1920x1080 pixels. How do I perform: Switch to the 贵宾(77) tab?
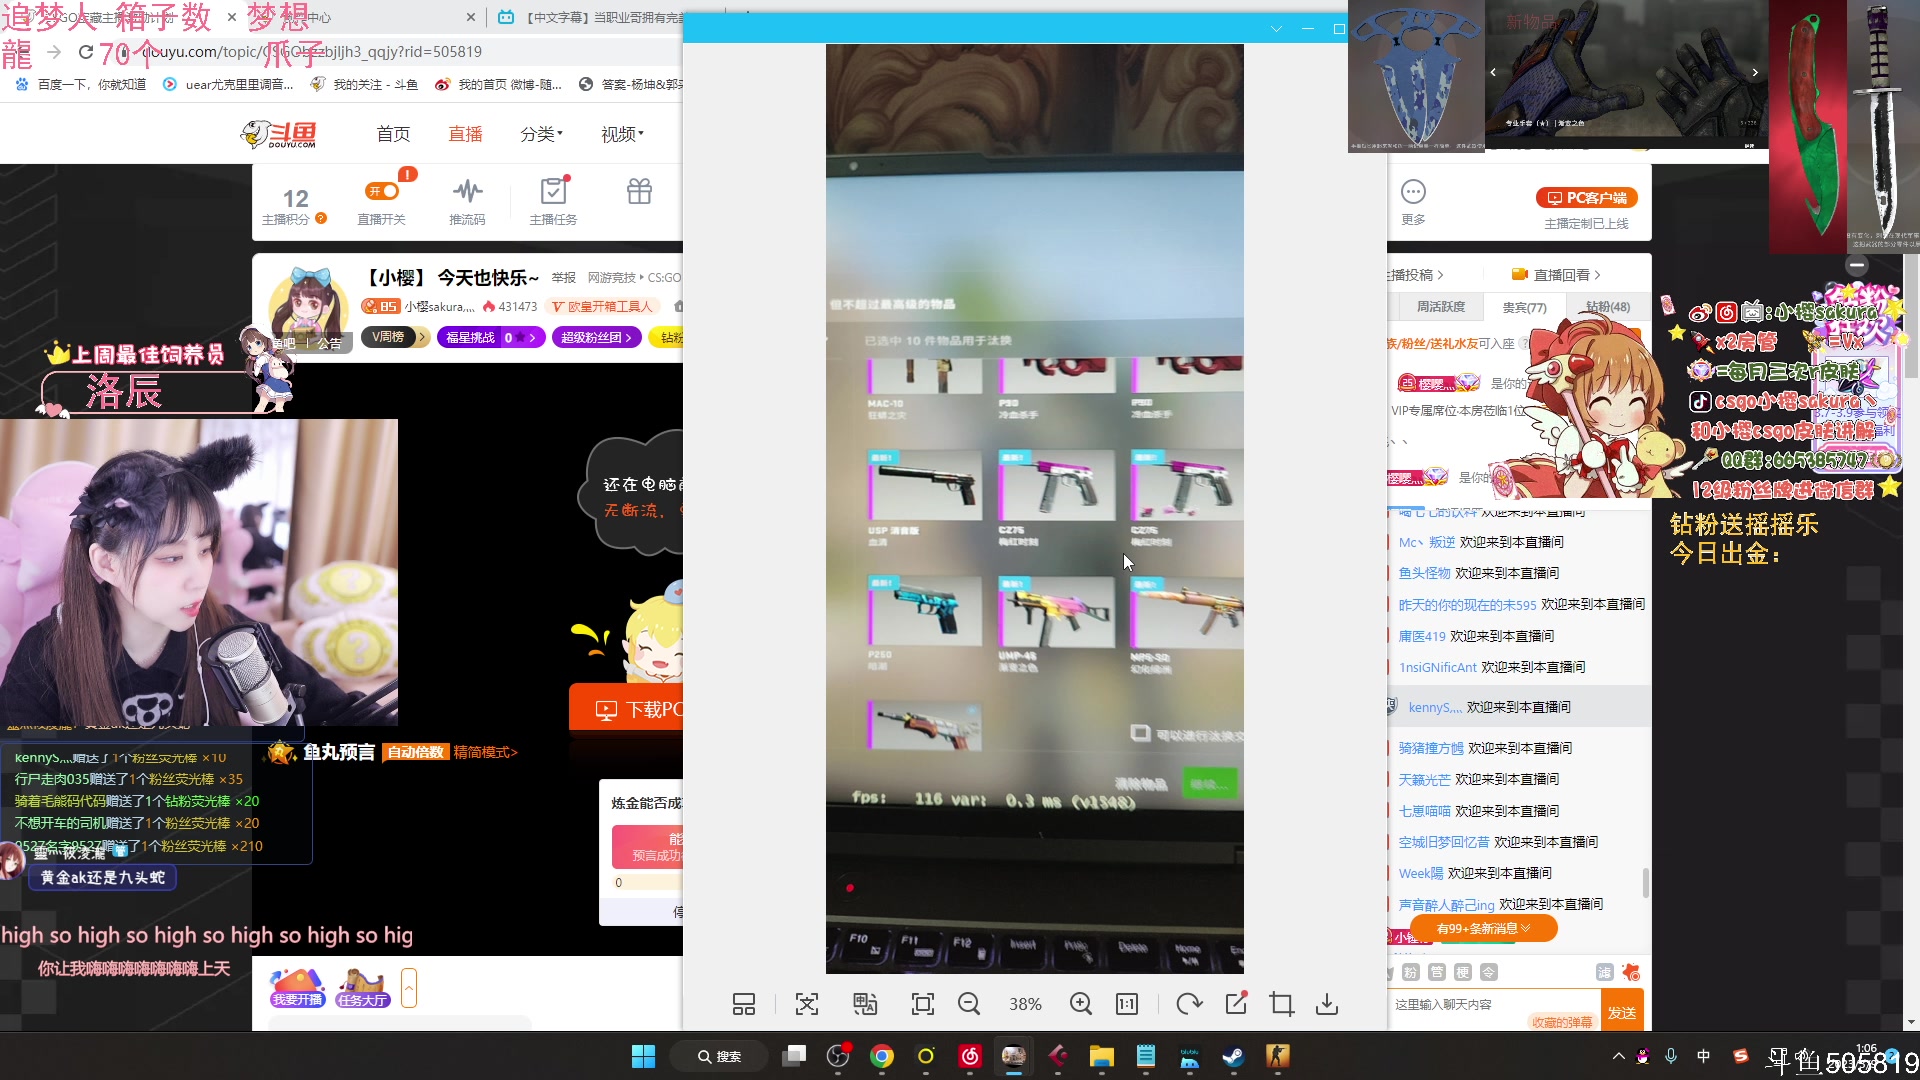(1524, 307)
